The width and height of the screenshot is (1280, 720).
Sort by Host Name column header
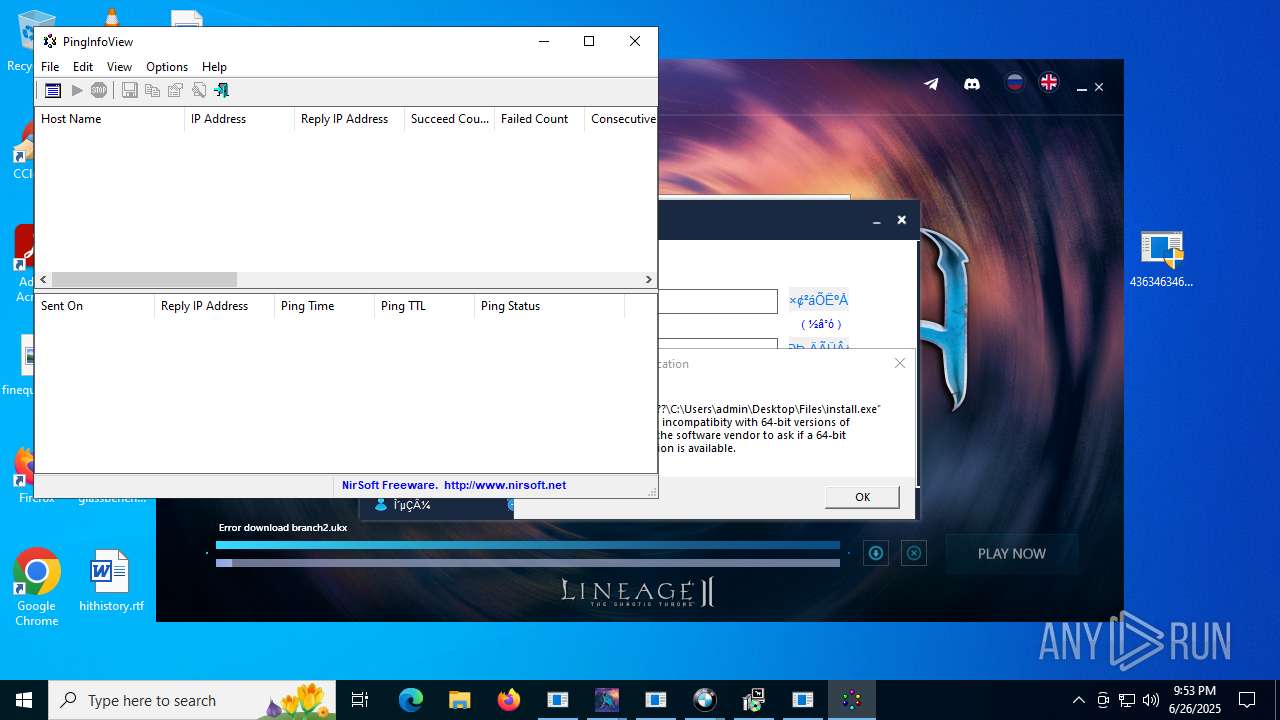[x=110, y=119]
